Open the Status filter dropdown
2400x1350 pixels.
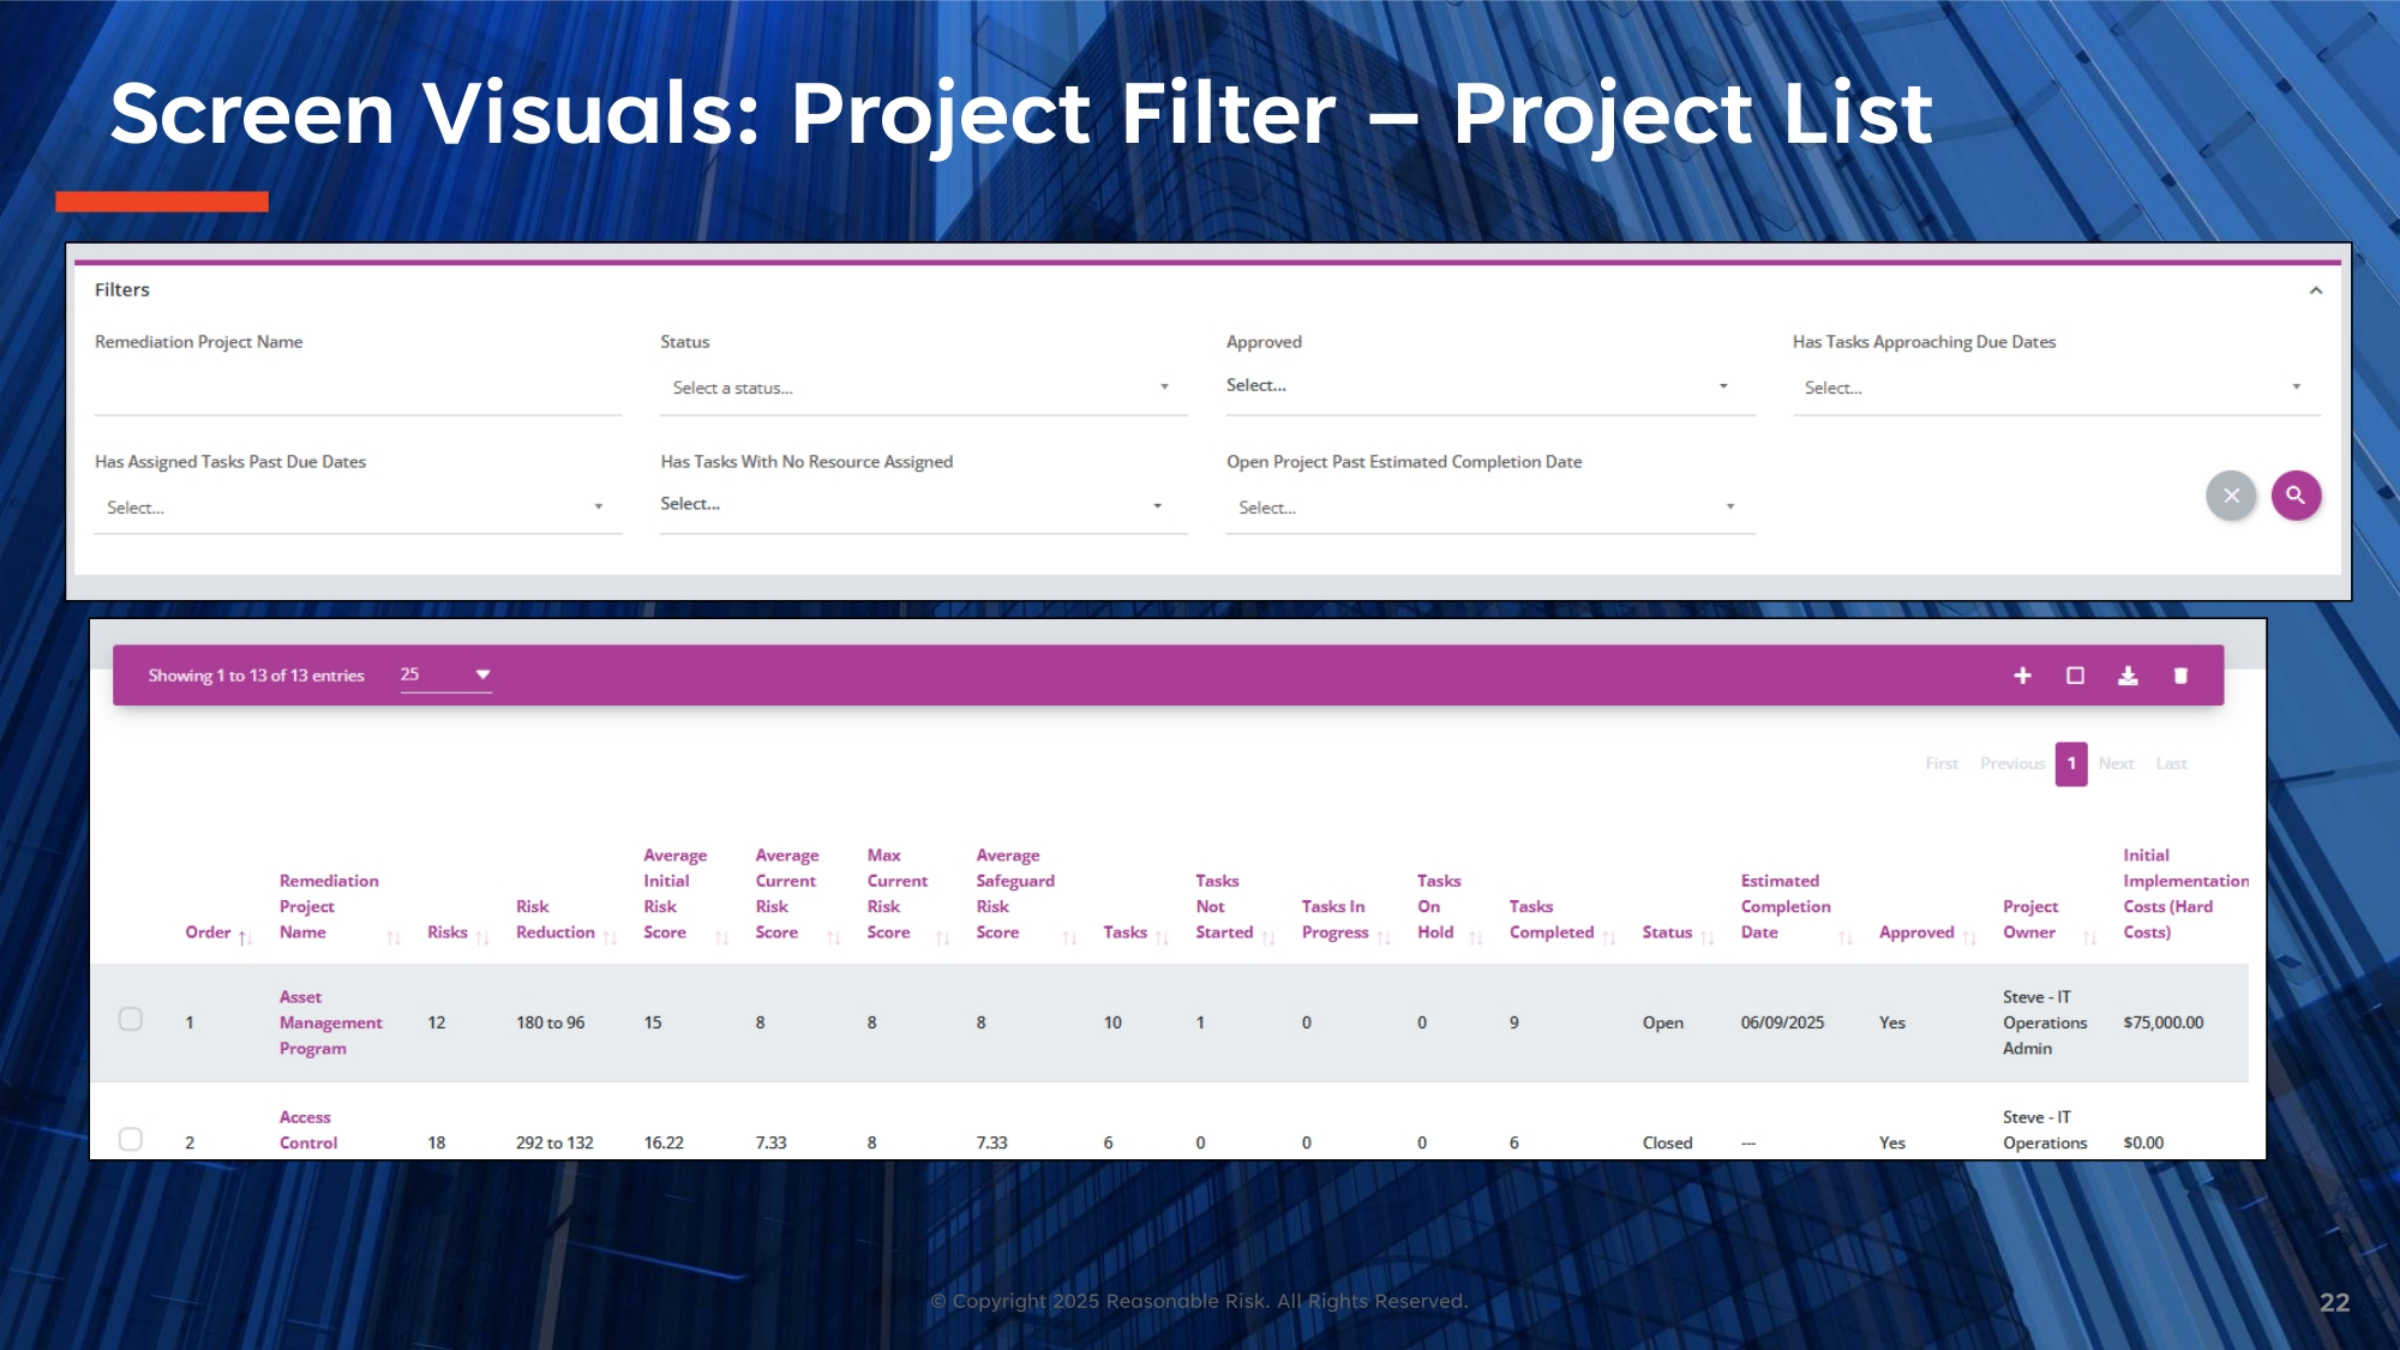tap(923, 388)
